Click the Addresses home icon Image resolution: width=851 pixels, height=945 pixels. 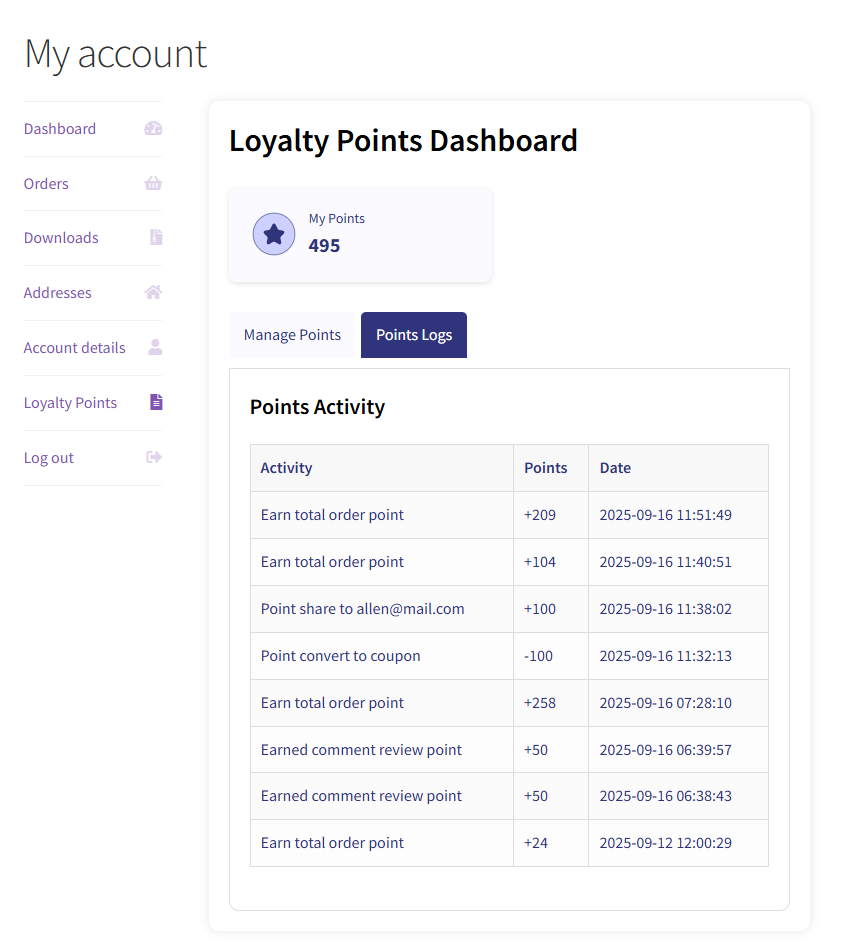153,292
